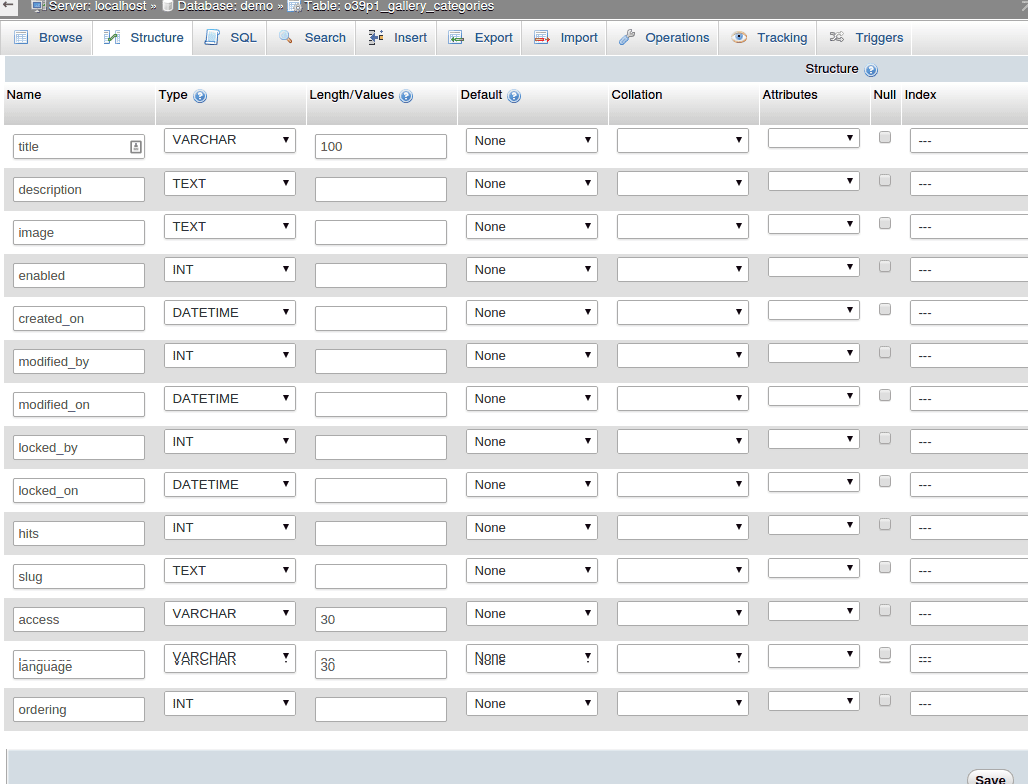Open Type dropdown for locked_on row
Viewport: 1028px width, 784px height.
(x=229, y=484)
